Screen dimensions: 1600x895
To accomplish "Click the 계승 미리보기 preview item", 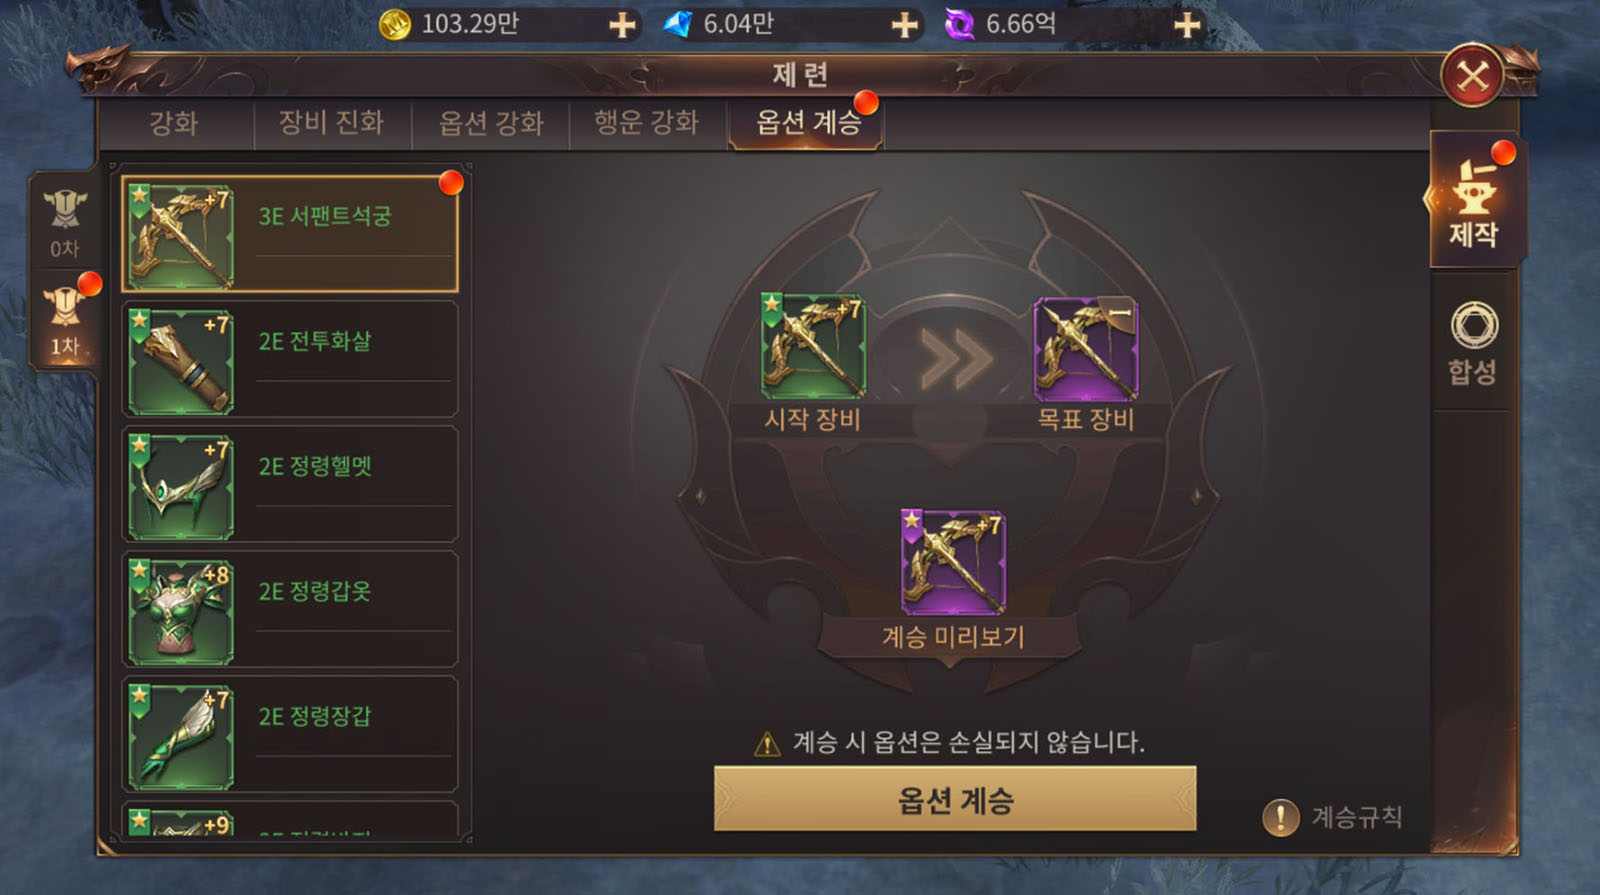I will point(953,563).
